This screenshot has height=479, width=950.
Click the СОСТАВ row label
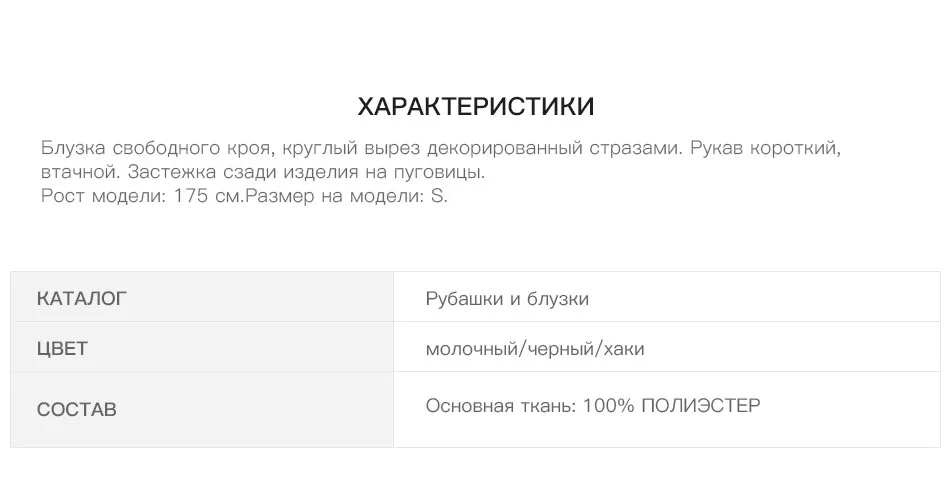(x=76, y=410)
